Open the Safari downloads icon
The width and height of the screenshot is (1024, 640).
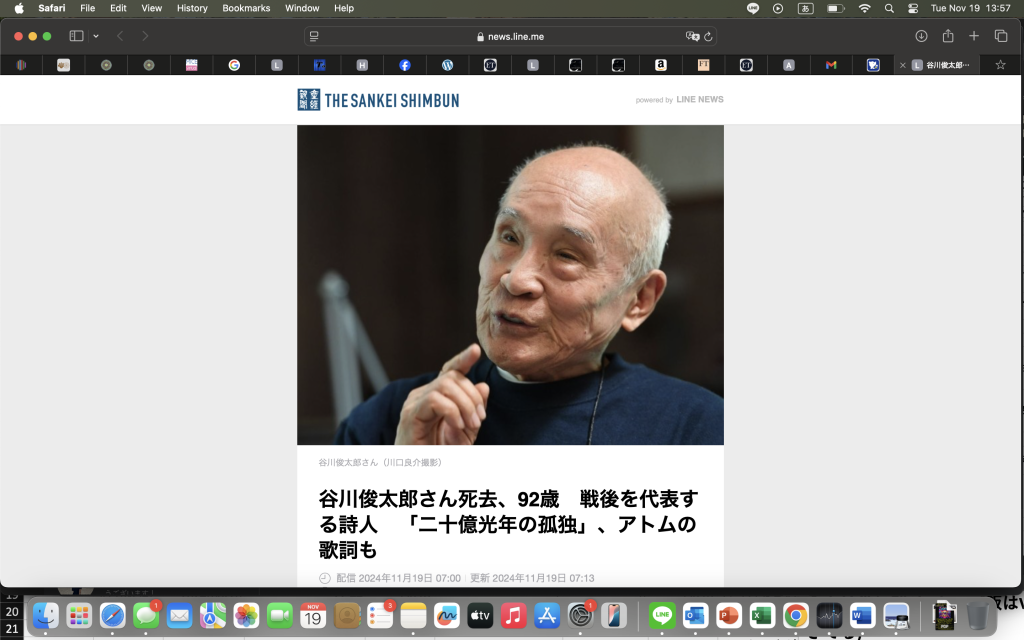coord(921,36)
